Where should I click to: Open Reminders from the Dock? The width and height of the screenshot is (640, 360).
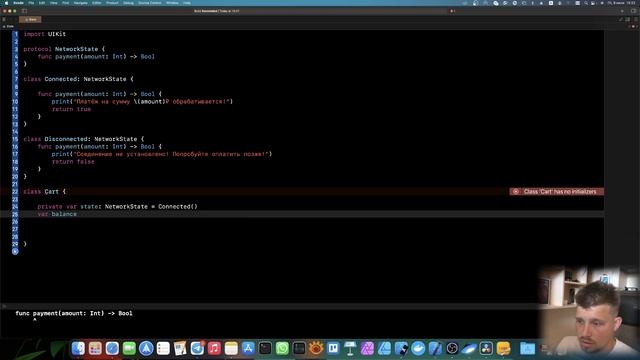coord(163,348)
